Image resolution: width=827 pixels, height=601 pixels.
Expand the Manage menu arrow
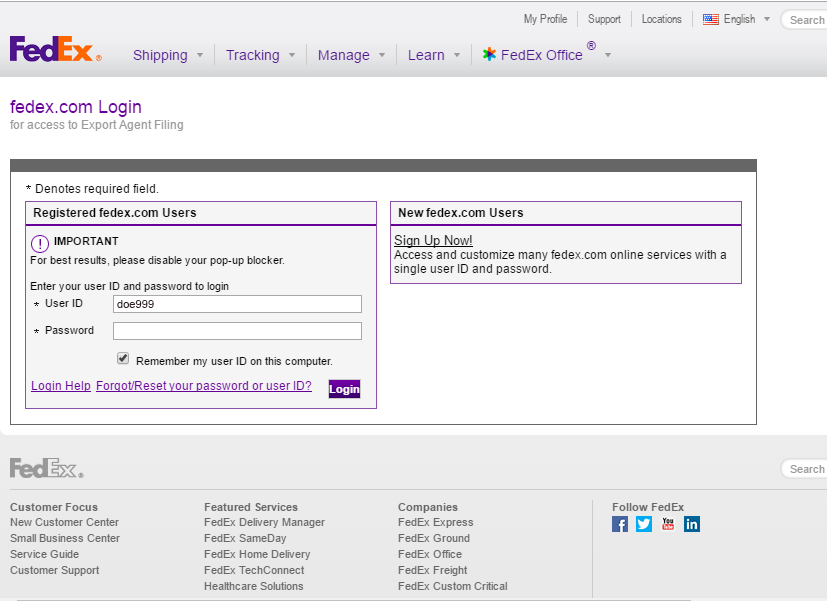coord(382,55)
